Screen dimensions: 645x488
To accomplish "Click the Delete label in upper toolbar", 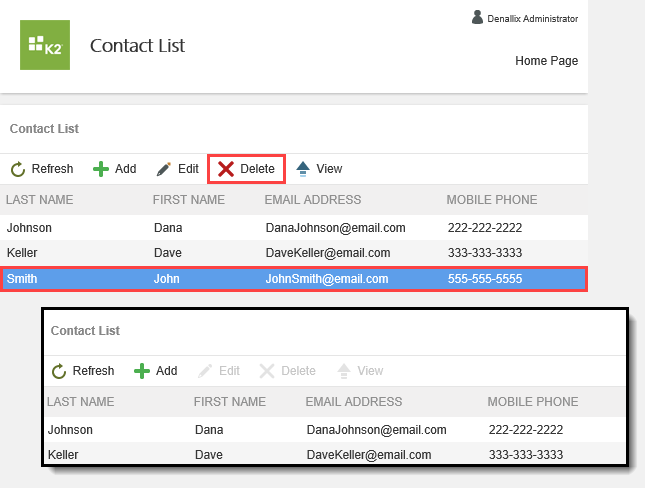I will tap(257, 169).
